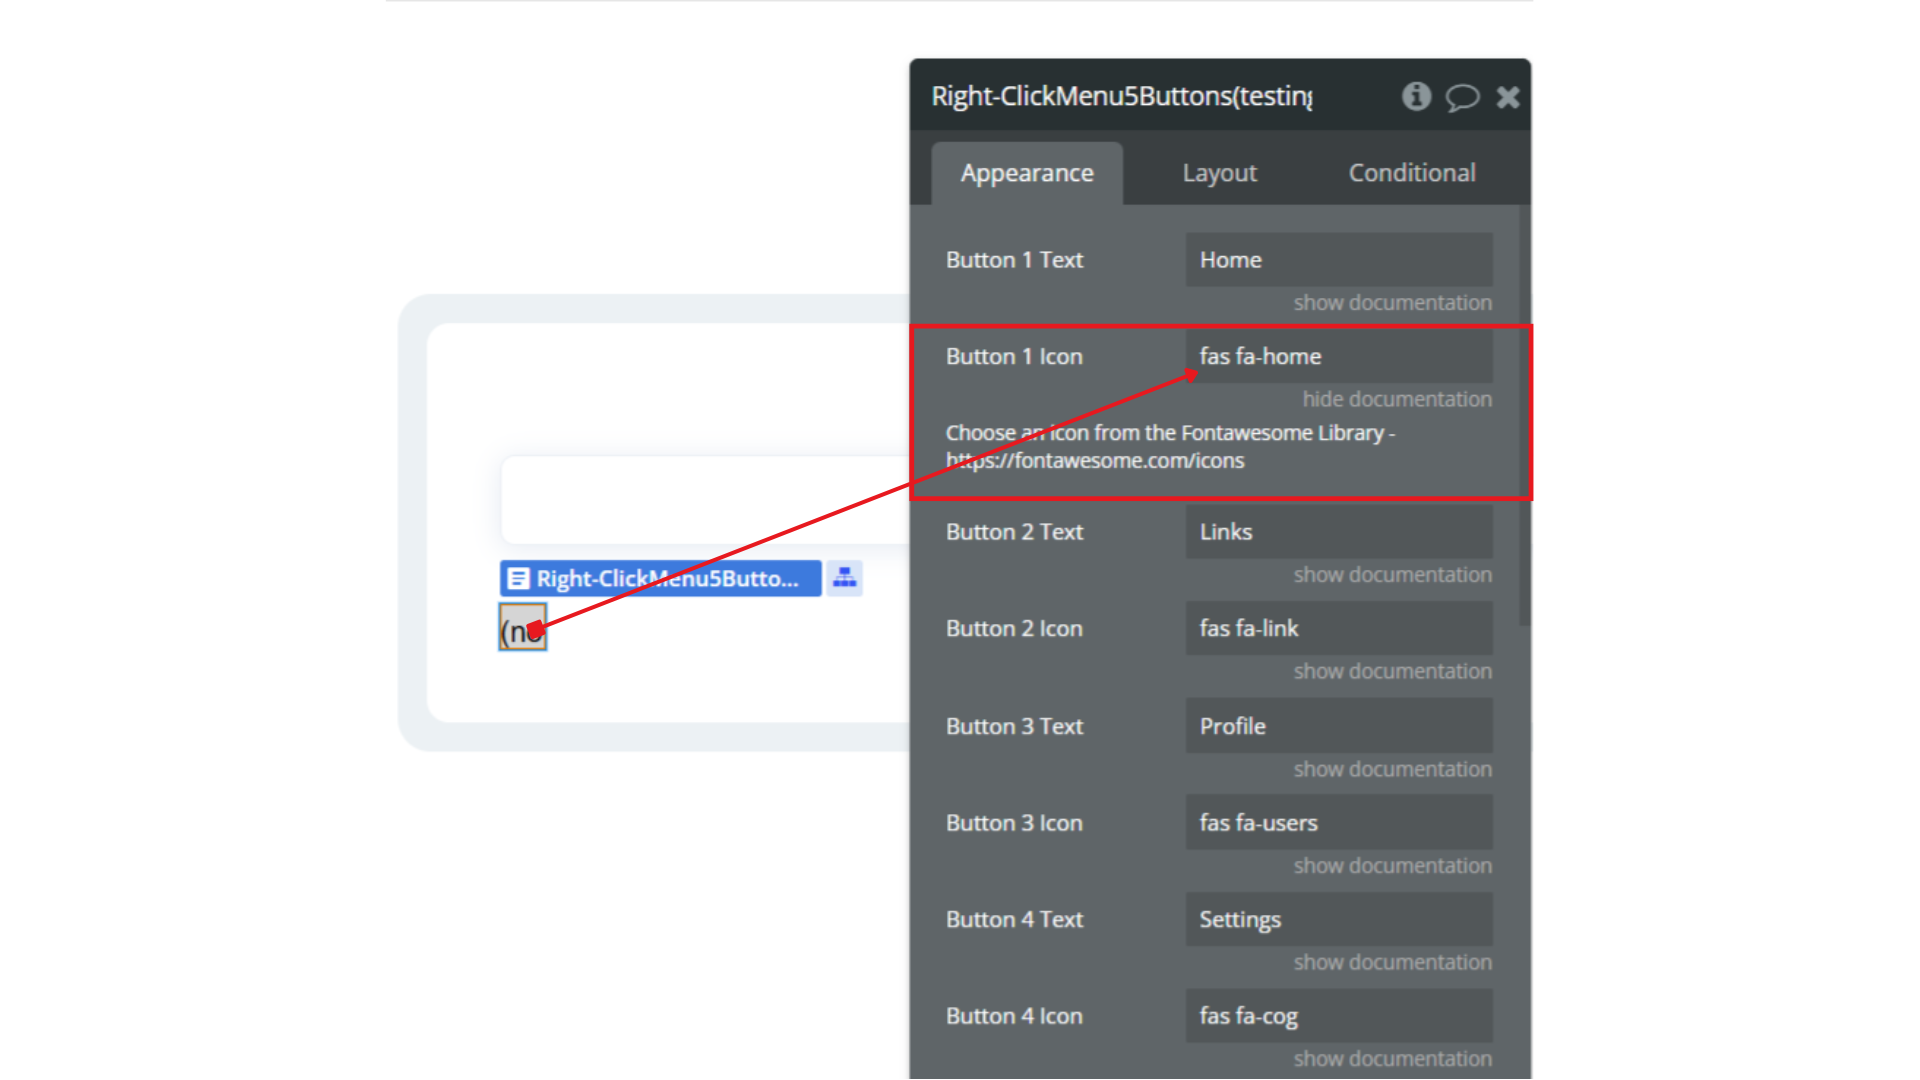Screen dimensions: 1920x1080
Task: Click Button 3 Text field containing Profile
Action: tap(1338, 726)
